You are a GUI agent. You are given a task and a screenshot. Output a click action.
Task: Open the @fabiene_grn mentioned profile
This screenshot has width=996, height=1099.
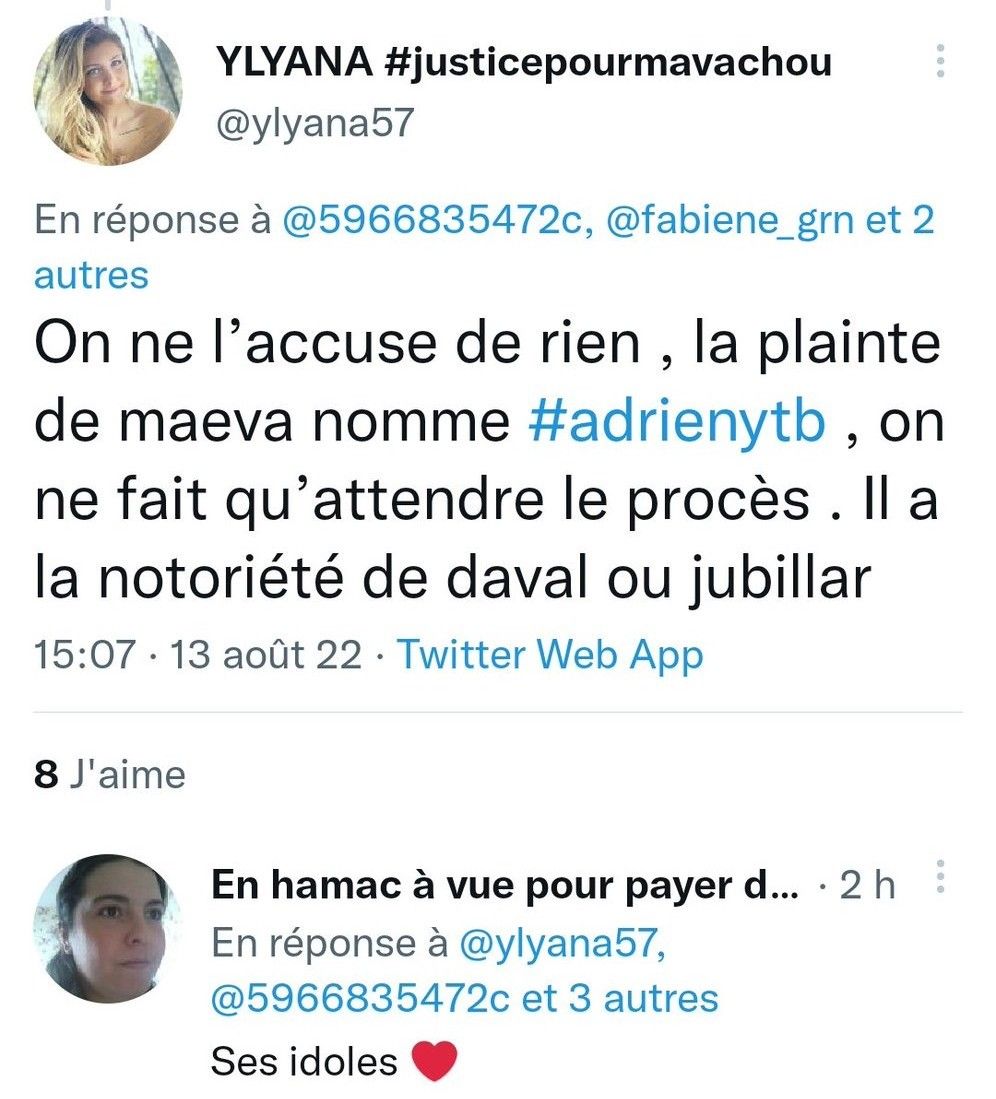click(729, 220)
